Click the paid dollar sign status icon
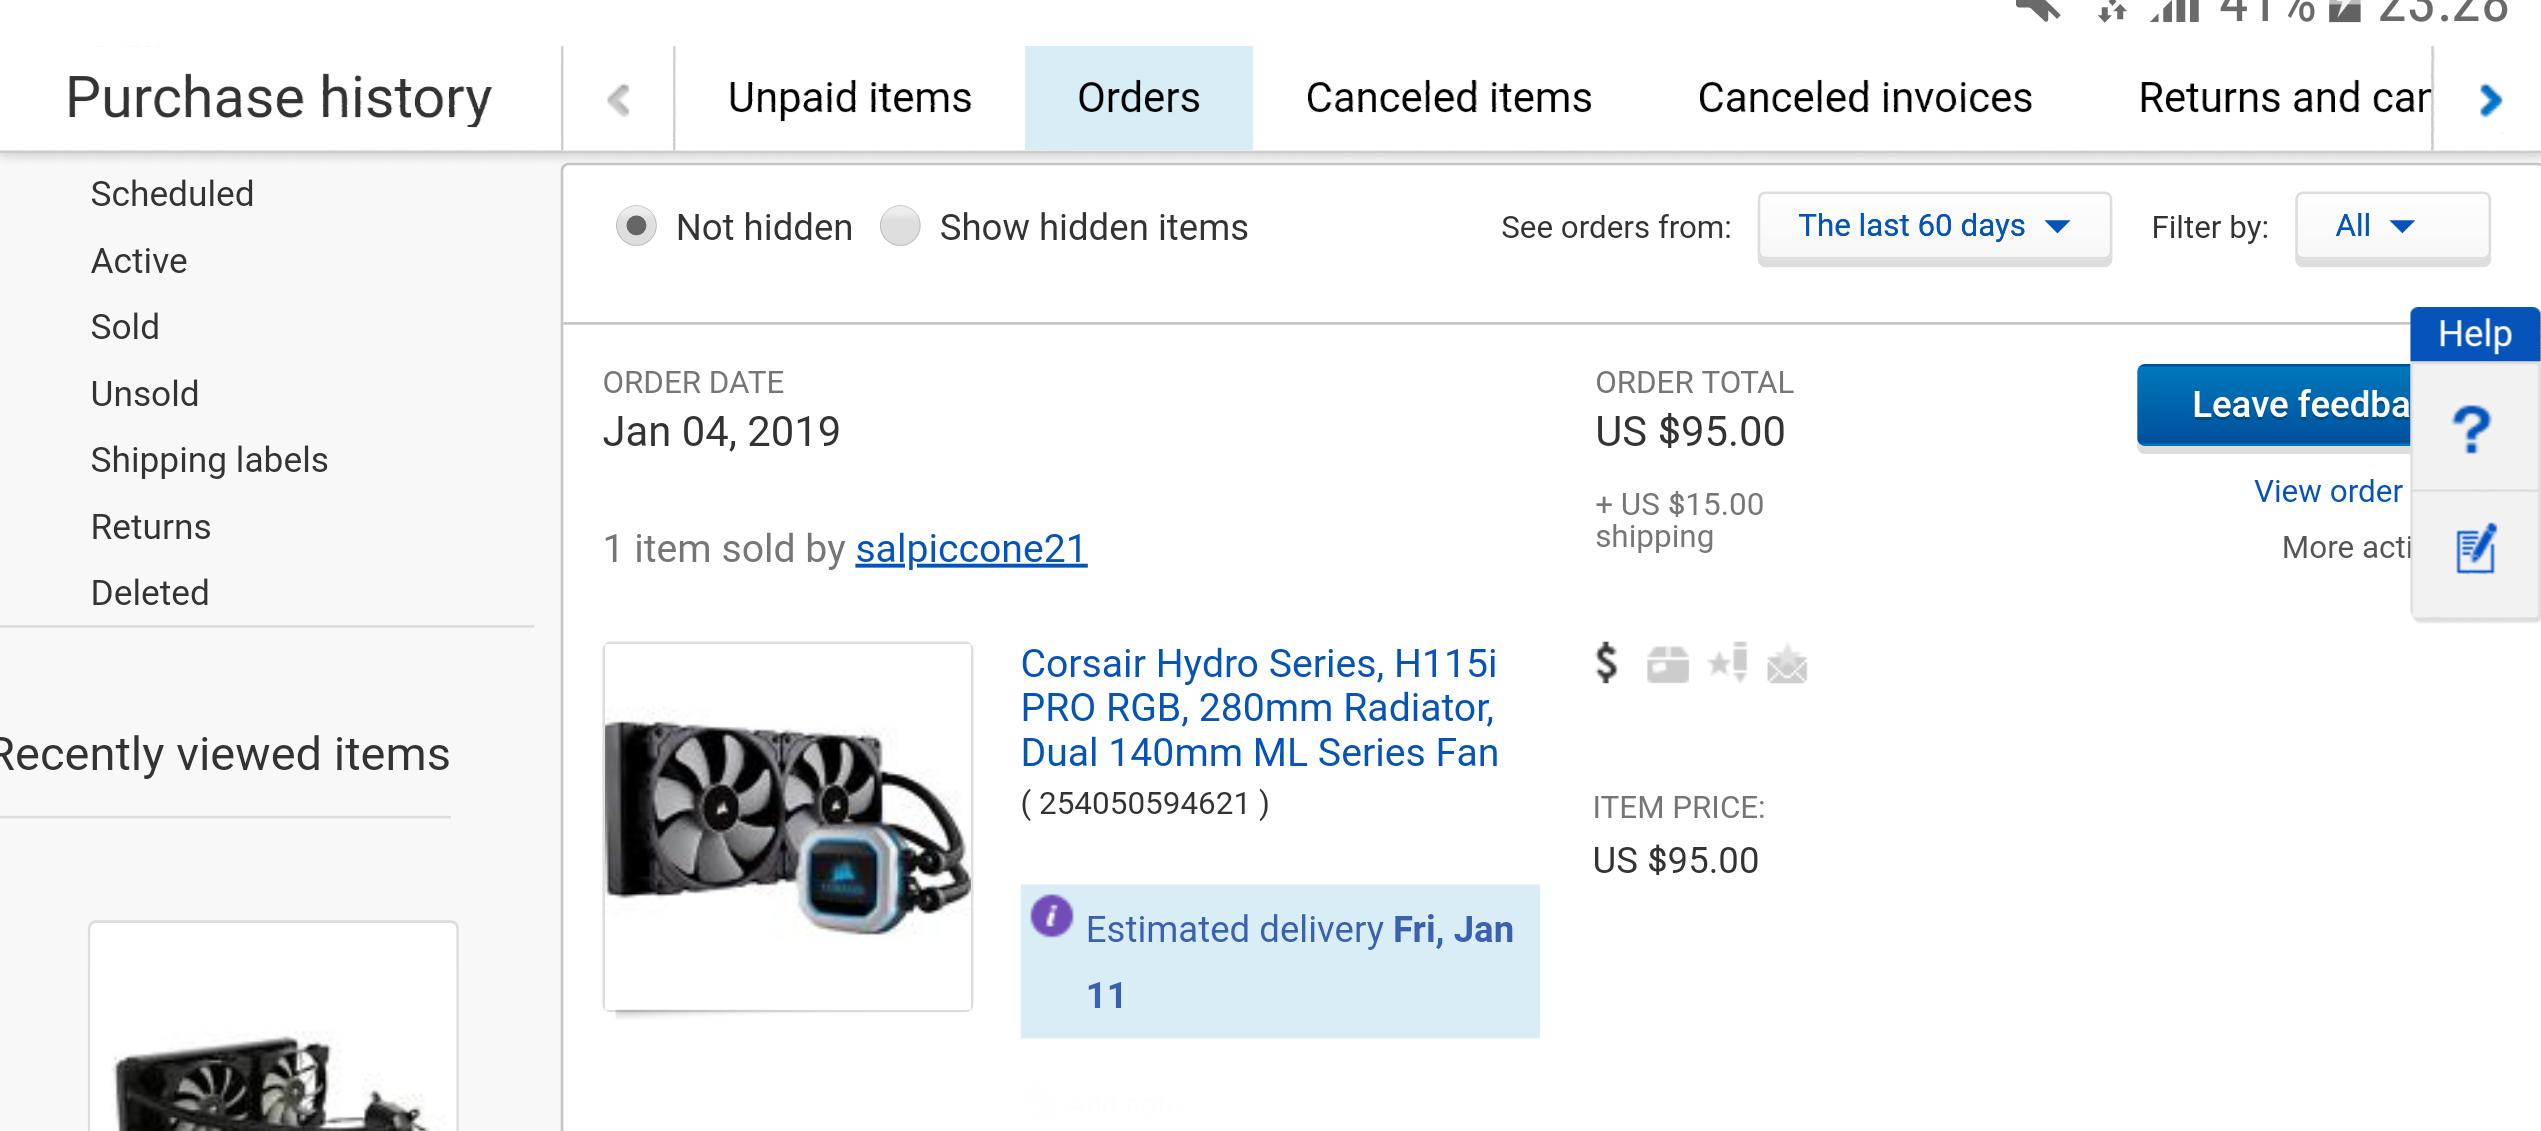Image resolution: width=2541 pixels, height=1131 pixels. [1606, 663]
